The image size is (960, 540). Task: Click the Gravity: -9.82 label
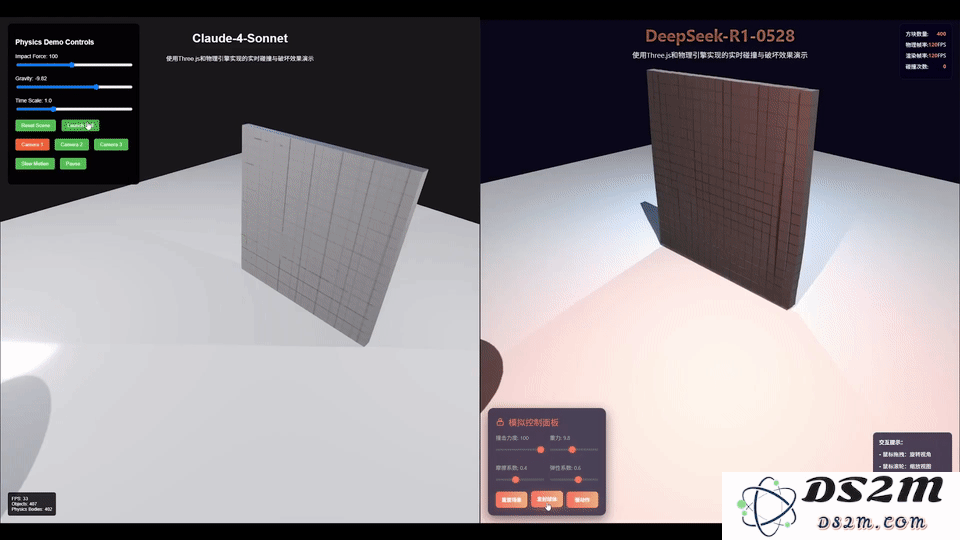(31, 78)
